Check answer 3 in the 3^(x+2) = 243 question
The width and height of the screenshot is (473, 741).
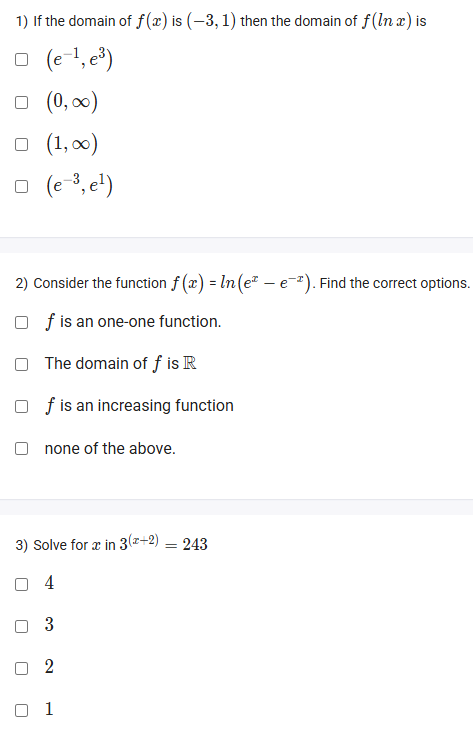point(21,627)
